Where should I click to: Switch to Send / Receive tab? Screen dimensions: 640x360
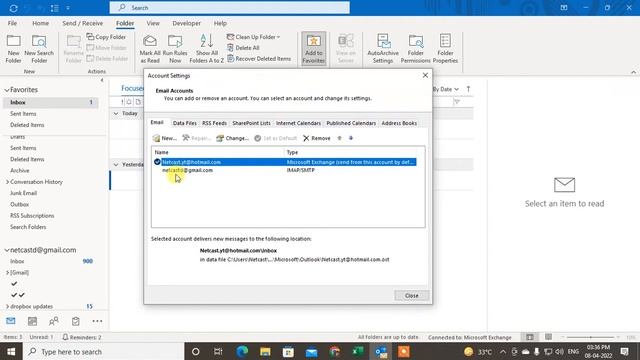click(x=82, y=23)
